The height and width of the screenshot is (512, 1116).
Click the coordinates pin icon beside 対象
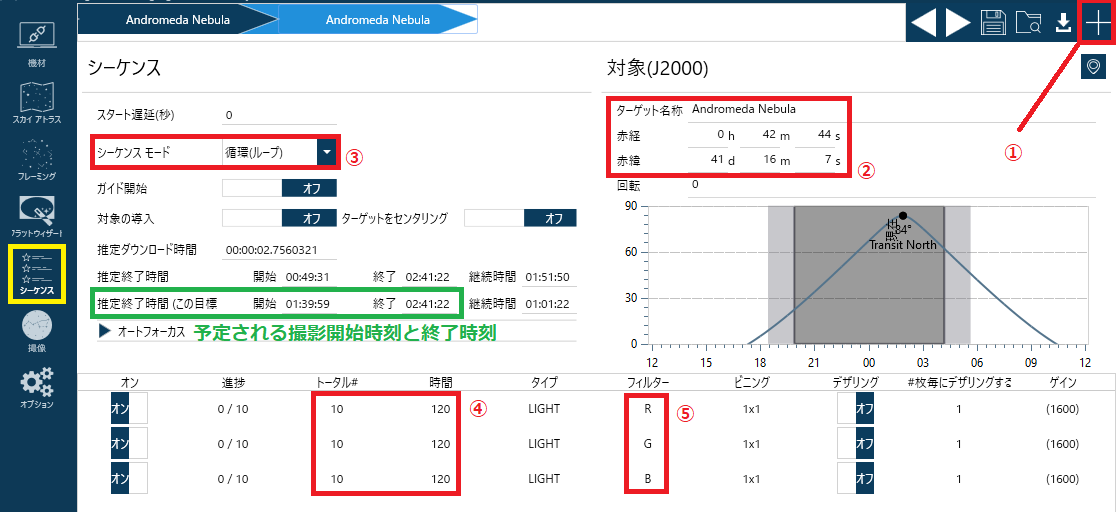click(1093, 66)
